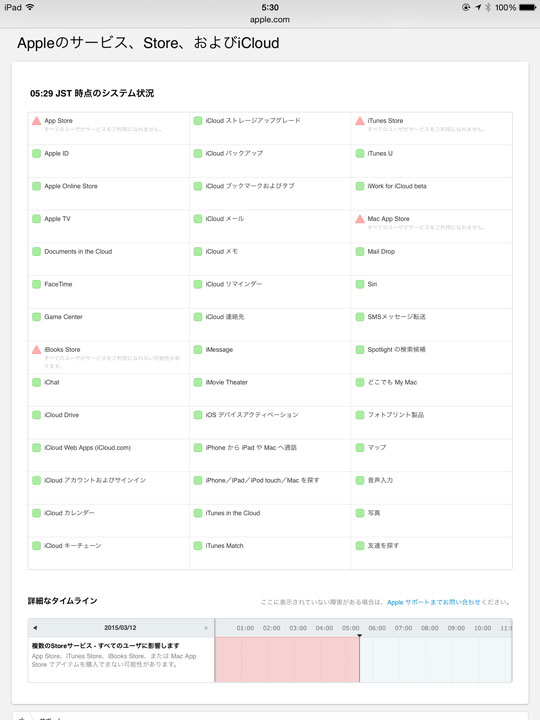The image size is (540, 720).
Task: Tap the Wi-Fi icon in the status bar
Action: pos(30,7)
